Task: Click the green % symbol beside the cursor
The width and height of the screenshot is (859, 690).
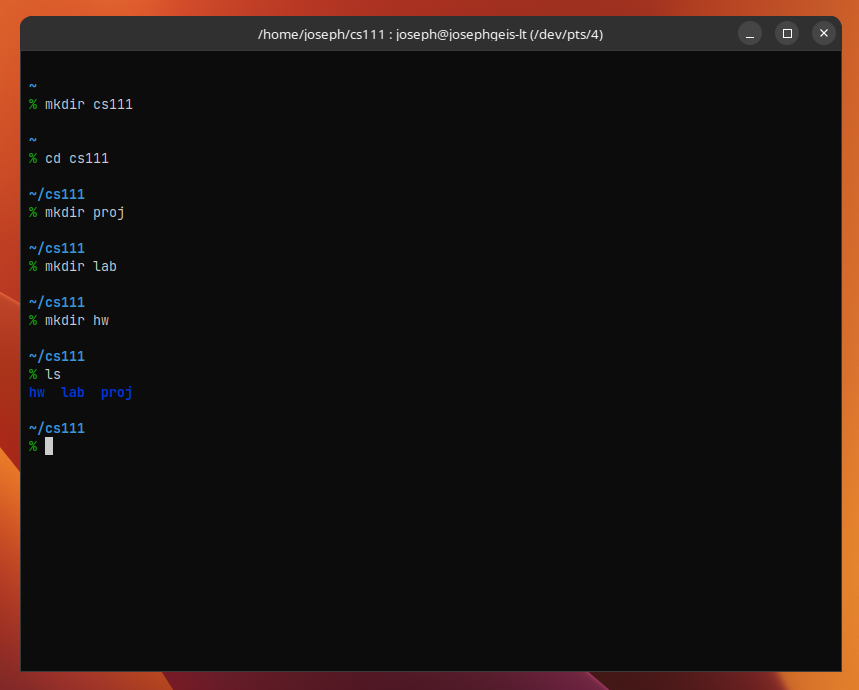Action: [x=33, y=446]
